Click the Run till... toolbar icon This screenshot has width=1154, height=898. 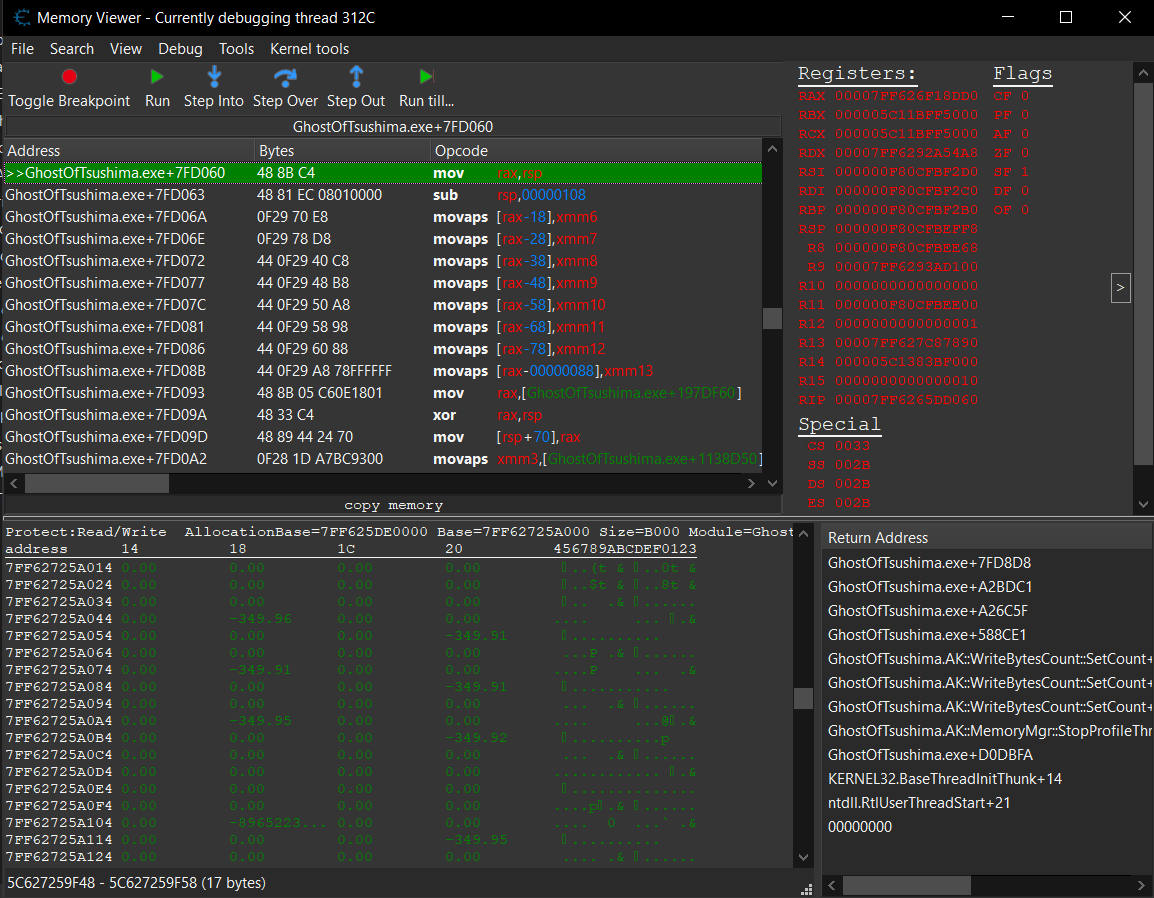[424, 76]
